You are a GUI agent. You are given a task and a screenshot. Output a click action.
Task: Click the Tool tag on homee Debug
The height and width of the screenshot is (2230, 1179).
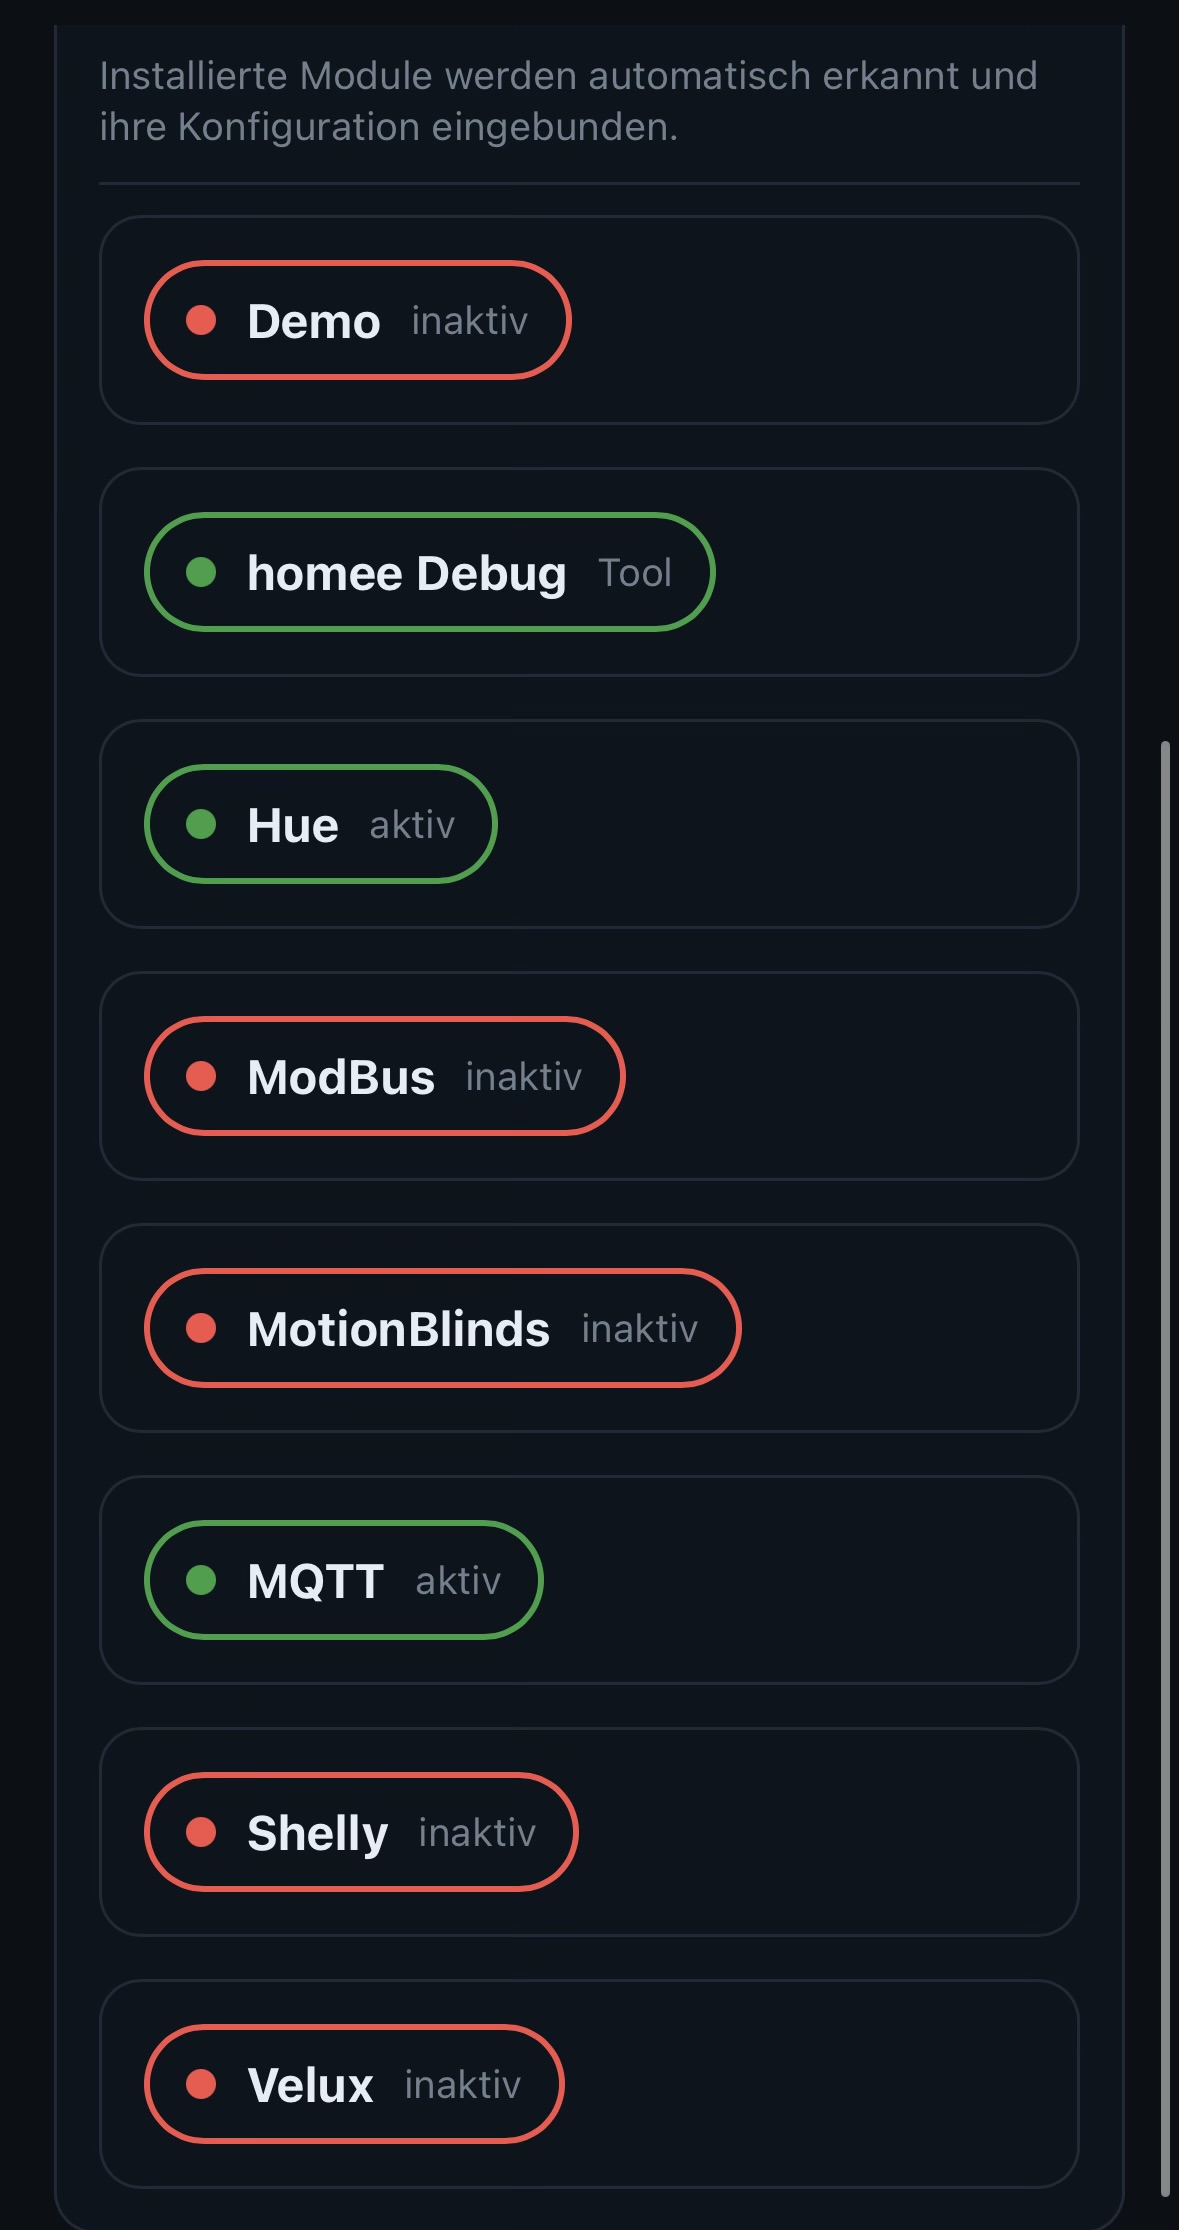pyautogui.click(x=635, y=573)
